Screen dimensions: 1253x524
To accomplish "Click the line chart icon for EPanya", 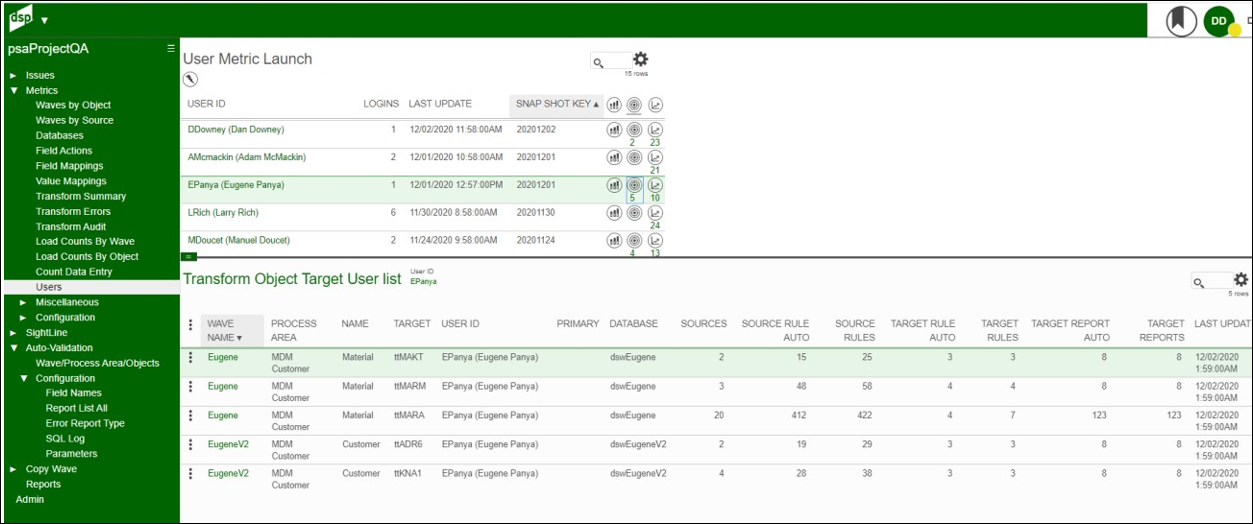I will (655, 185).
